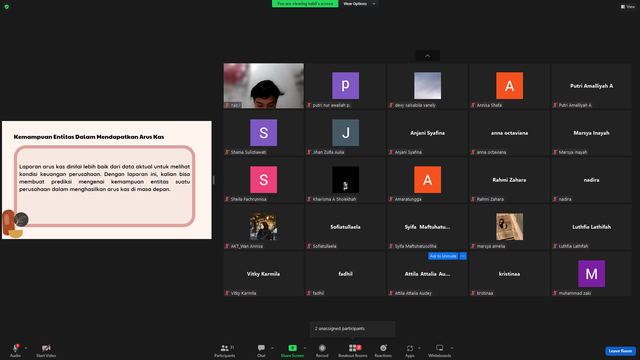This screenshot has width=640, height=360.
Task: Click the Leave Room button
Action: pyautogui.click(x=620, y=351)
